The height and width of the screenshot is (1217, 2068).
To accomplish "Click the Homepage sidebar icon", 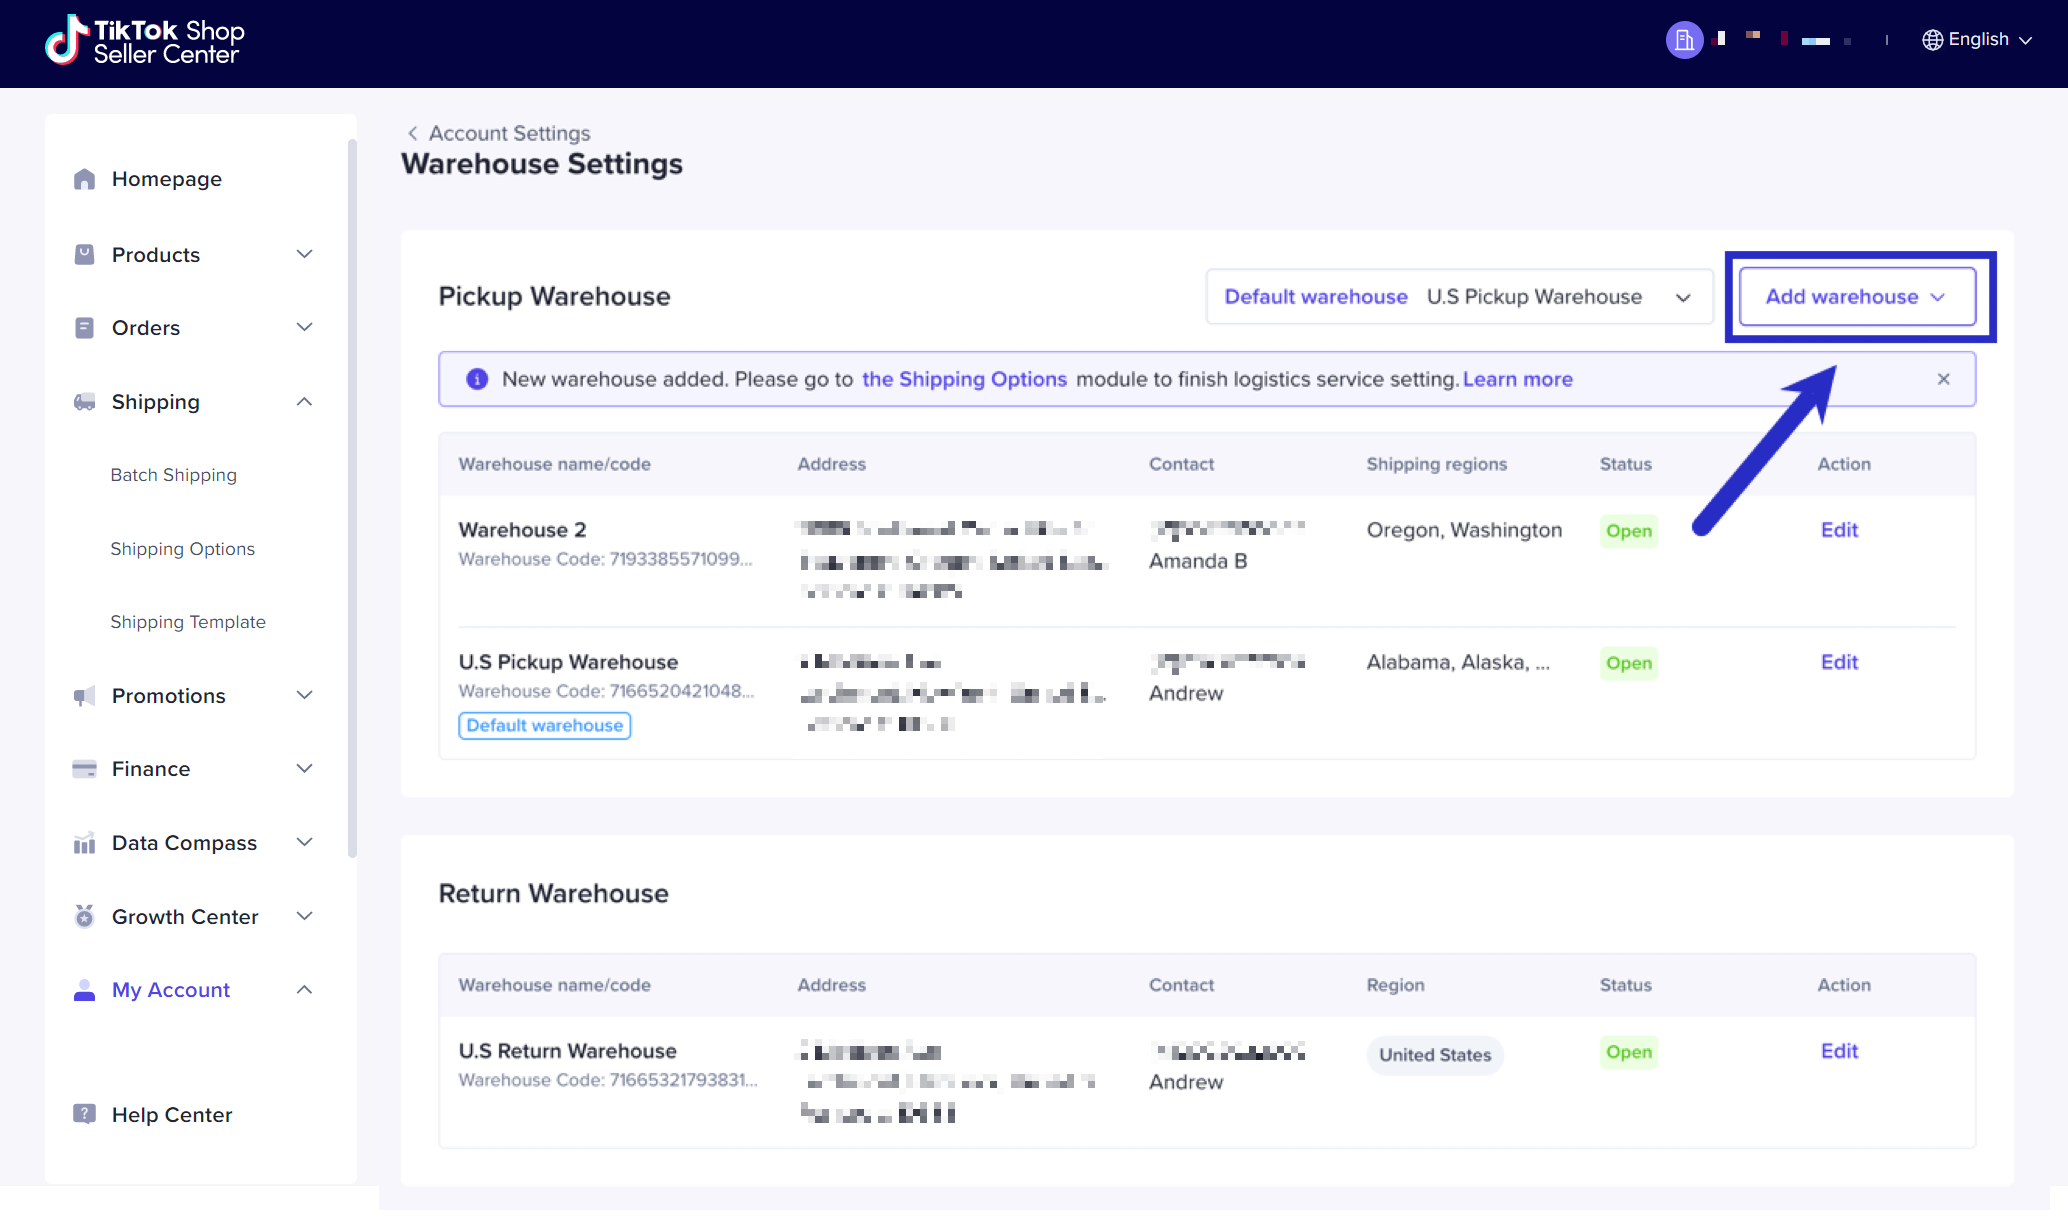I will point(84,178).
